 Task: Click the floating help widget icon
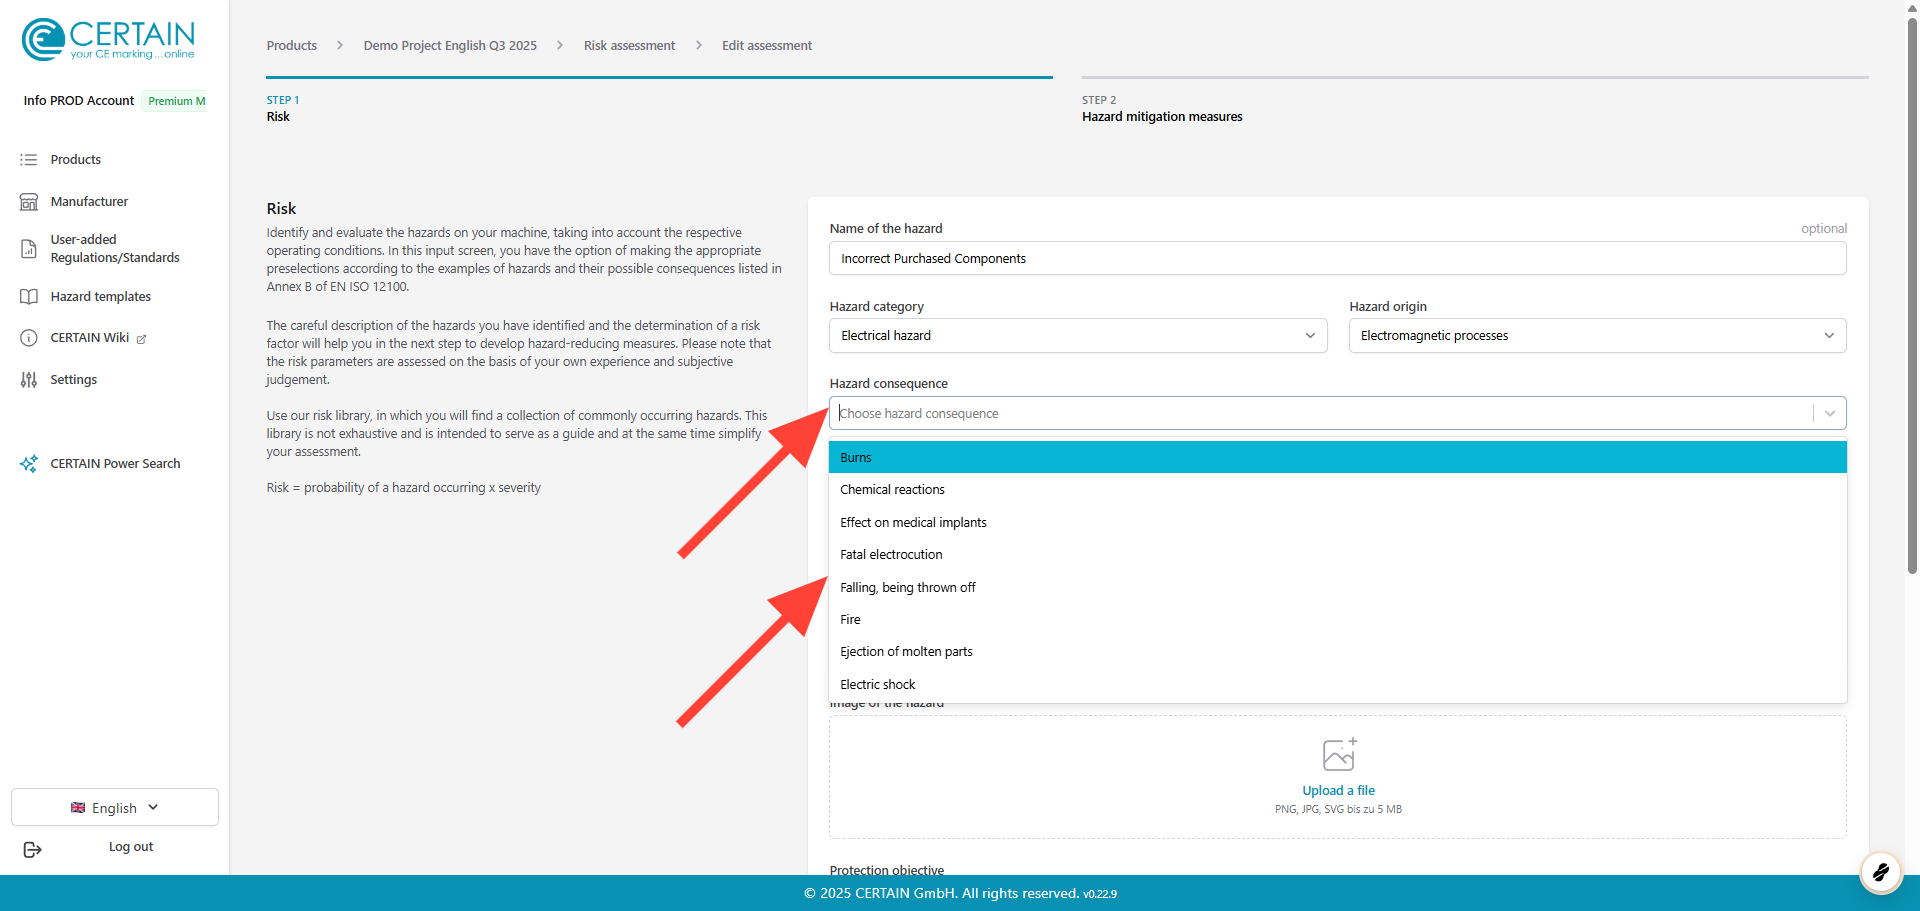click(x=1880, y=872)
